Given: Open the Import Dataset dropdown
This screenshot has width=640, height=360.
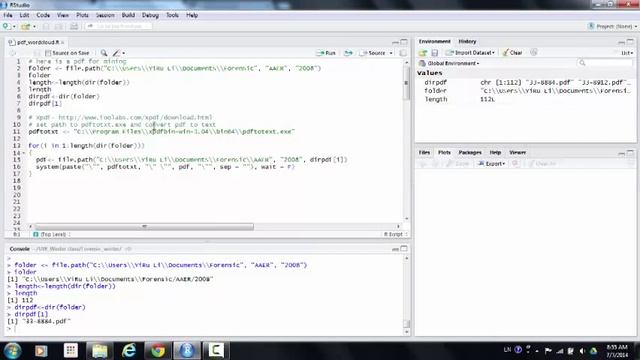Looking at the screenshot, I should [x=470, y=53].
